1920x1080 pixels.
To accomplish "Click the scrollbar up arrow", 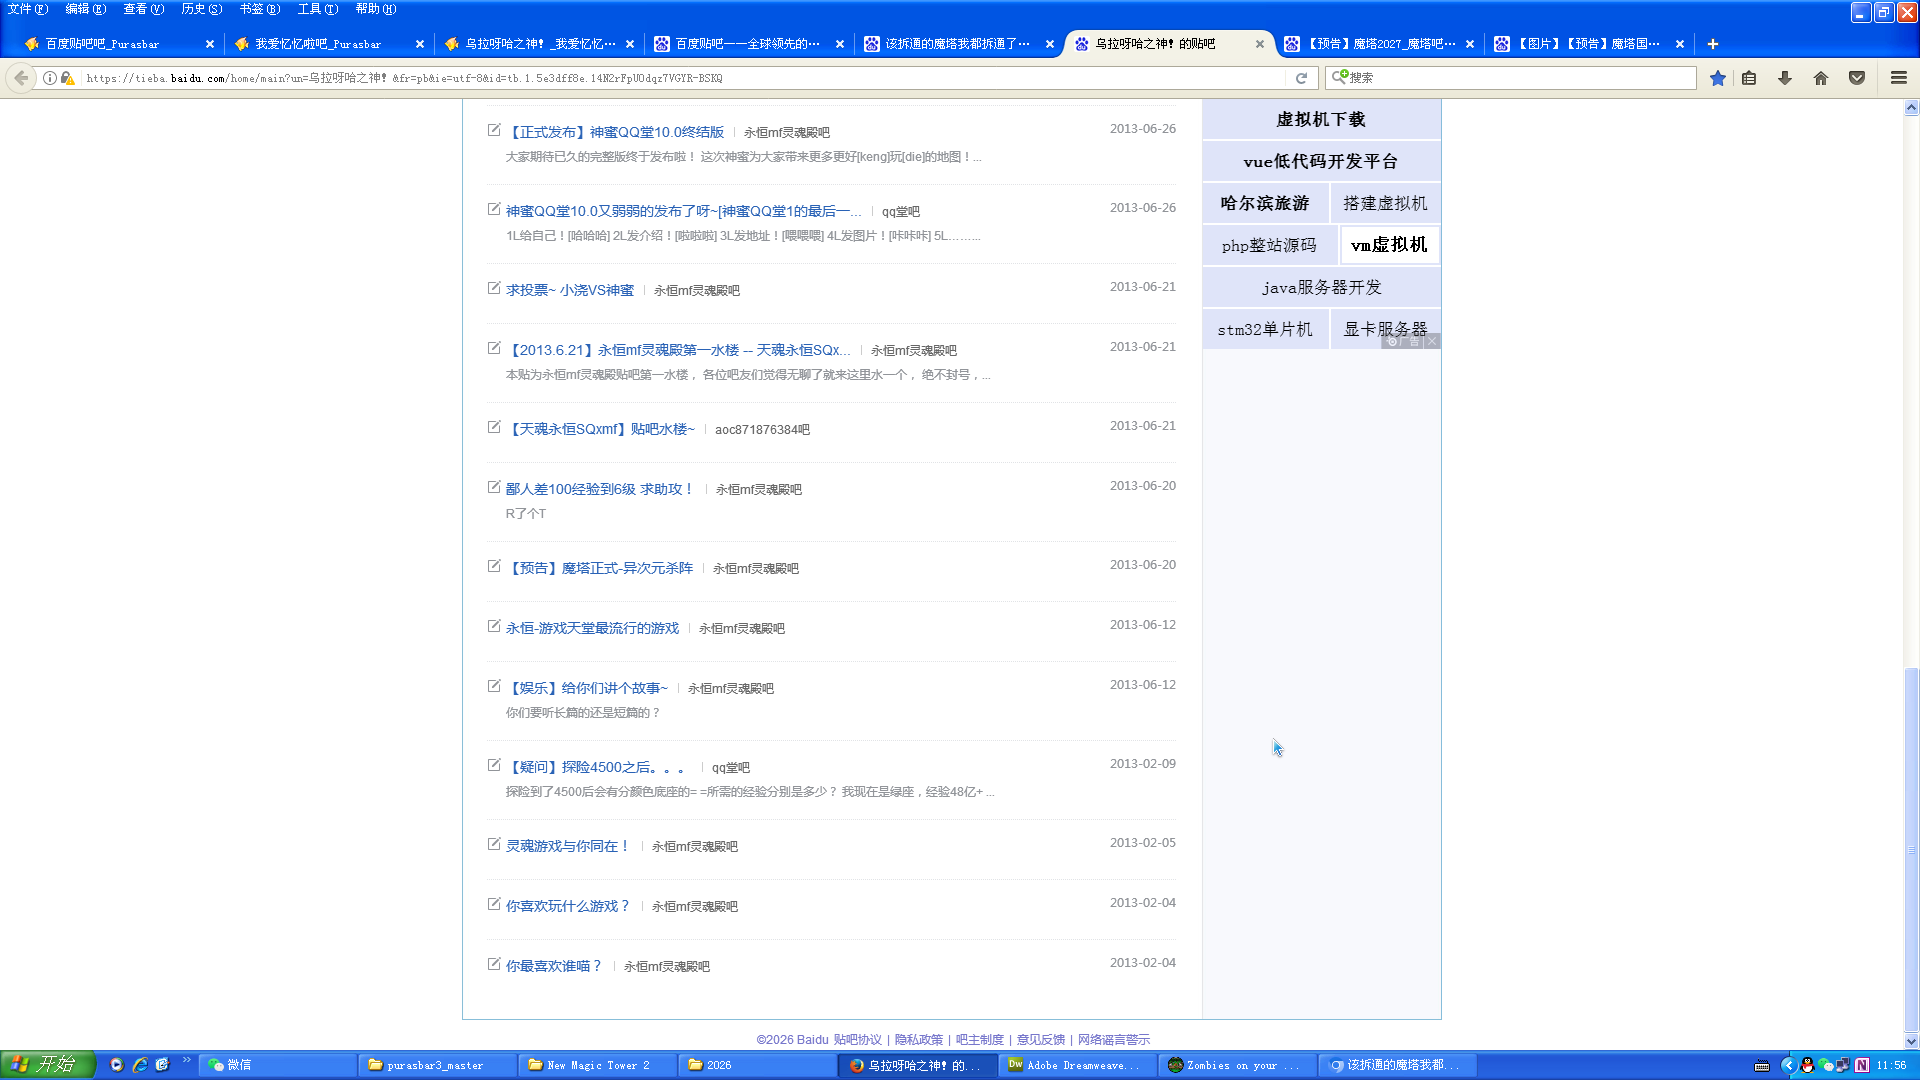I will pos(1911,107).
